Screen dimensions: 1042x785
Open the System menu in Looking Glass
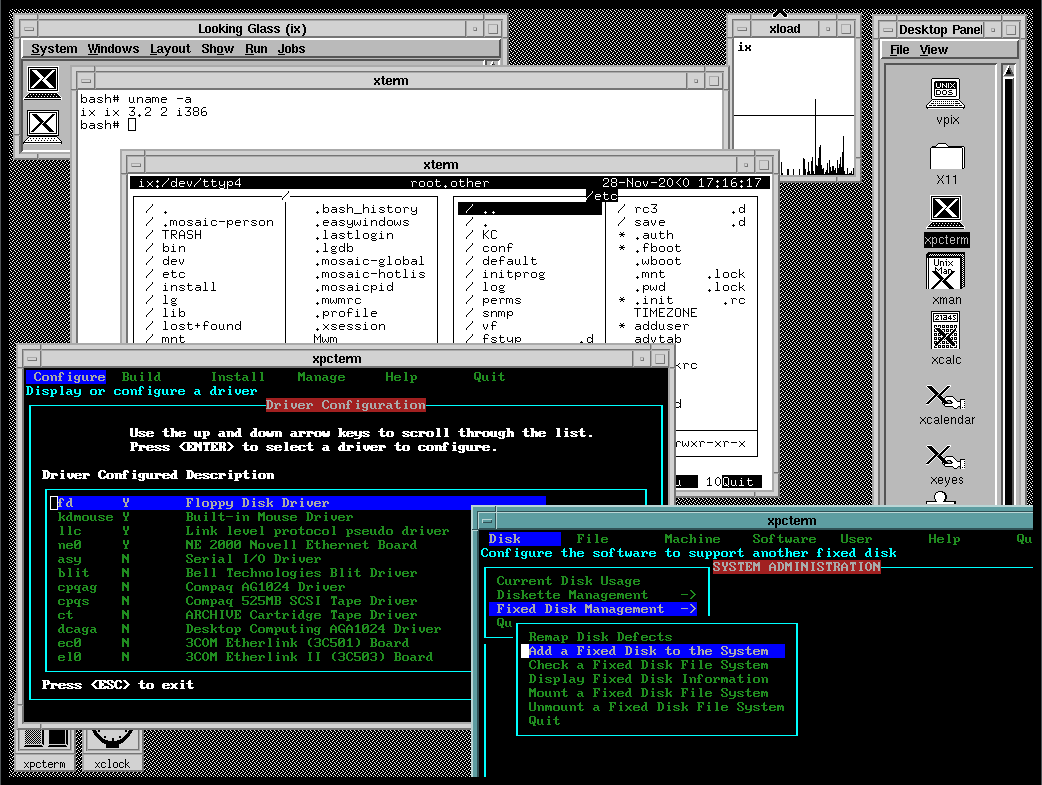[54, 49]
